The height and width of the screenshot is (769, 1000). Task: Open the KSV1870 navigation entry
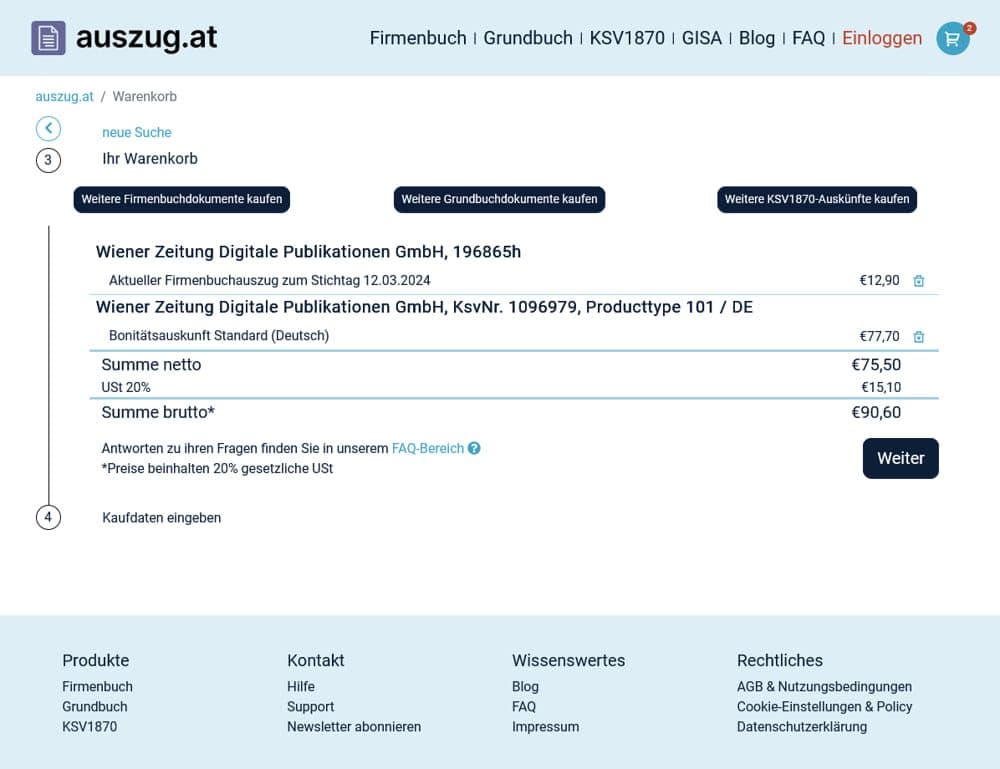[x=627, y=38]
